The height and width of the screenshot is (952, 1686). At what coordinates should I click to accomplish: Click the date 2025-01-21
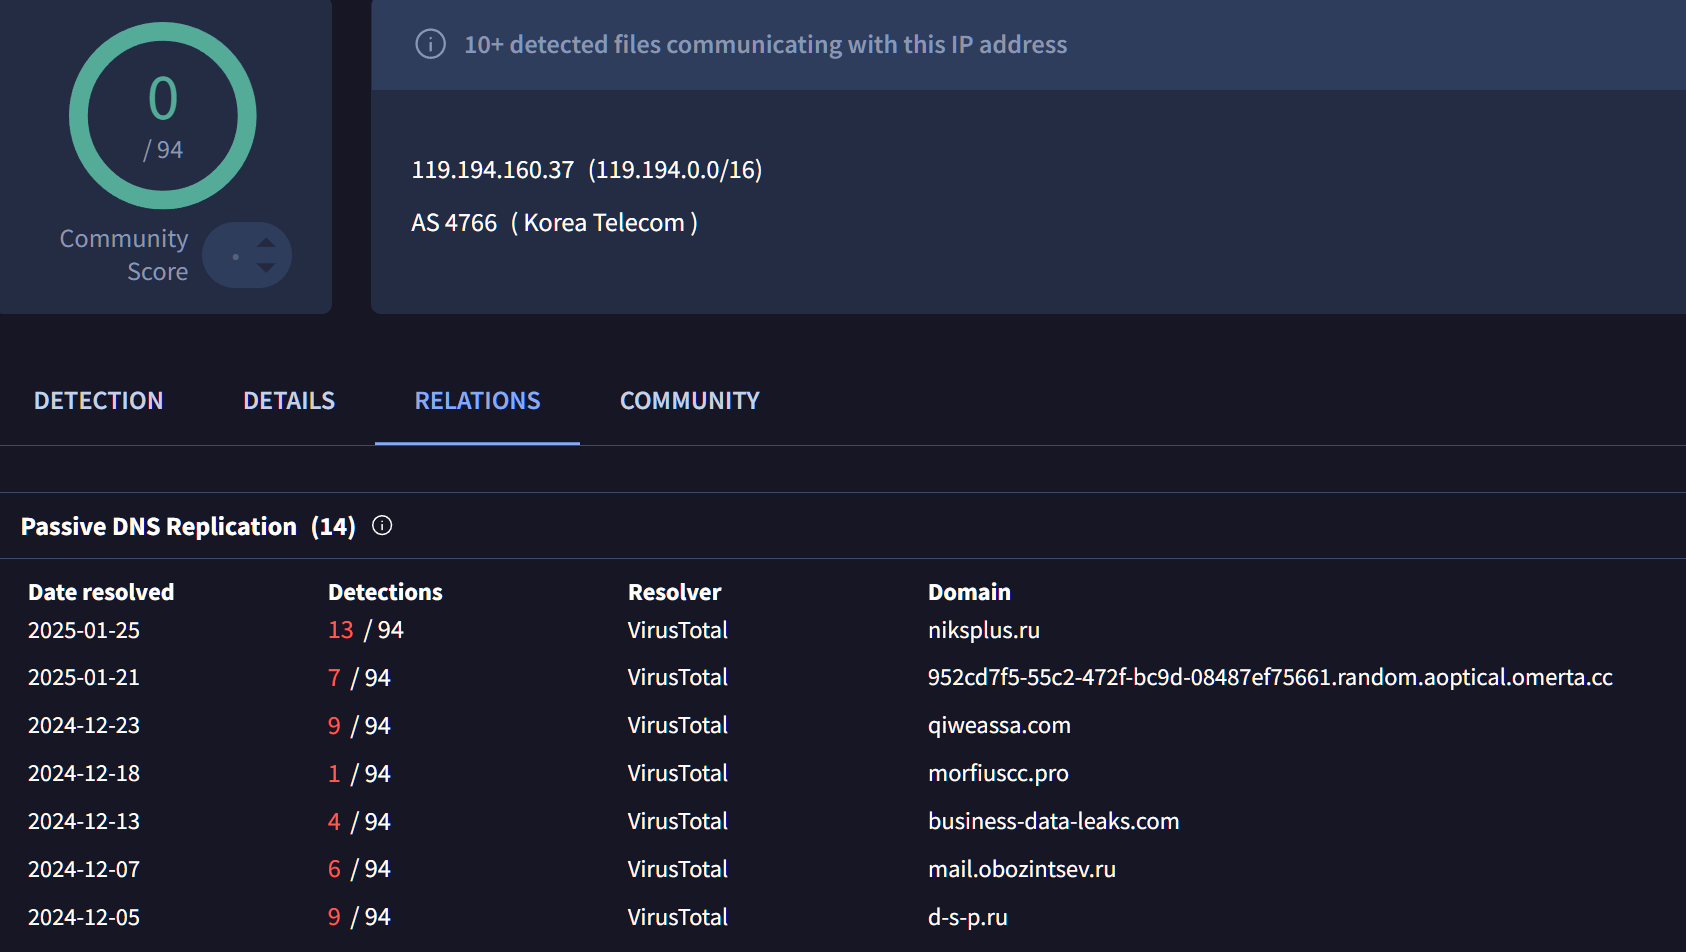[84, 677]
